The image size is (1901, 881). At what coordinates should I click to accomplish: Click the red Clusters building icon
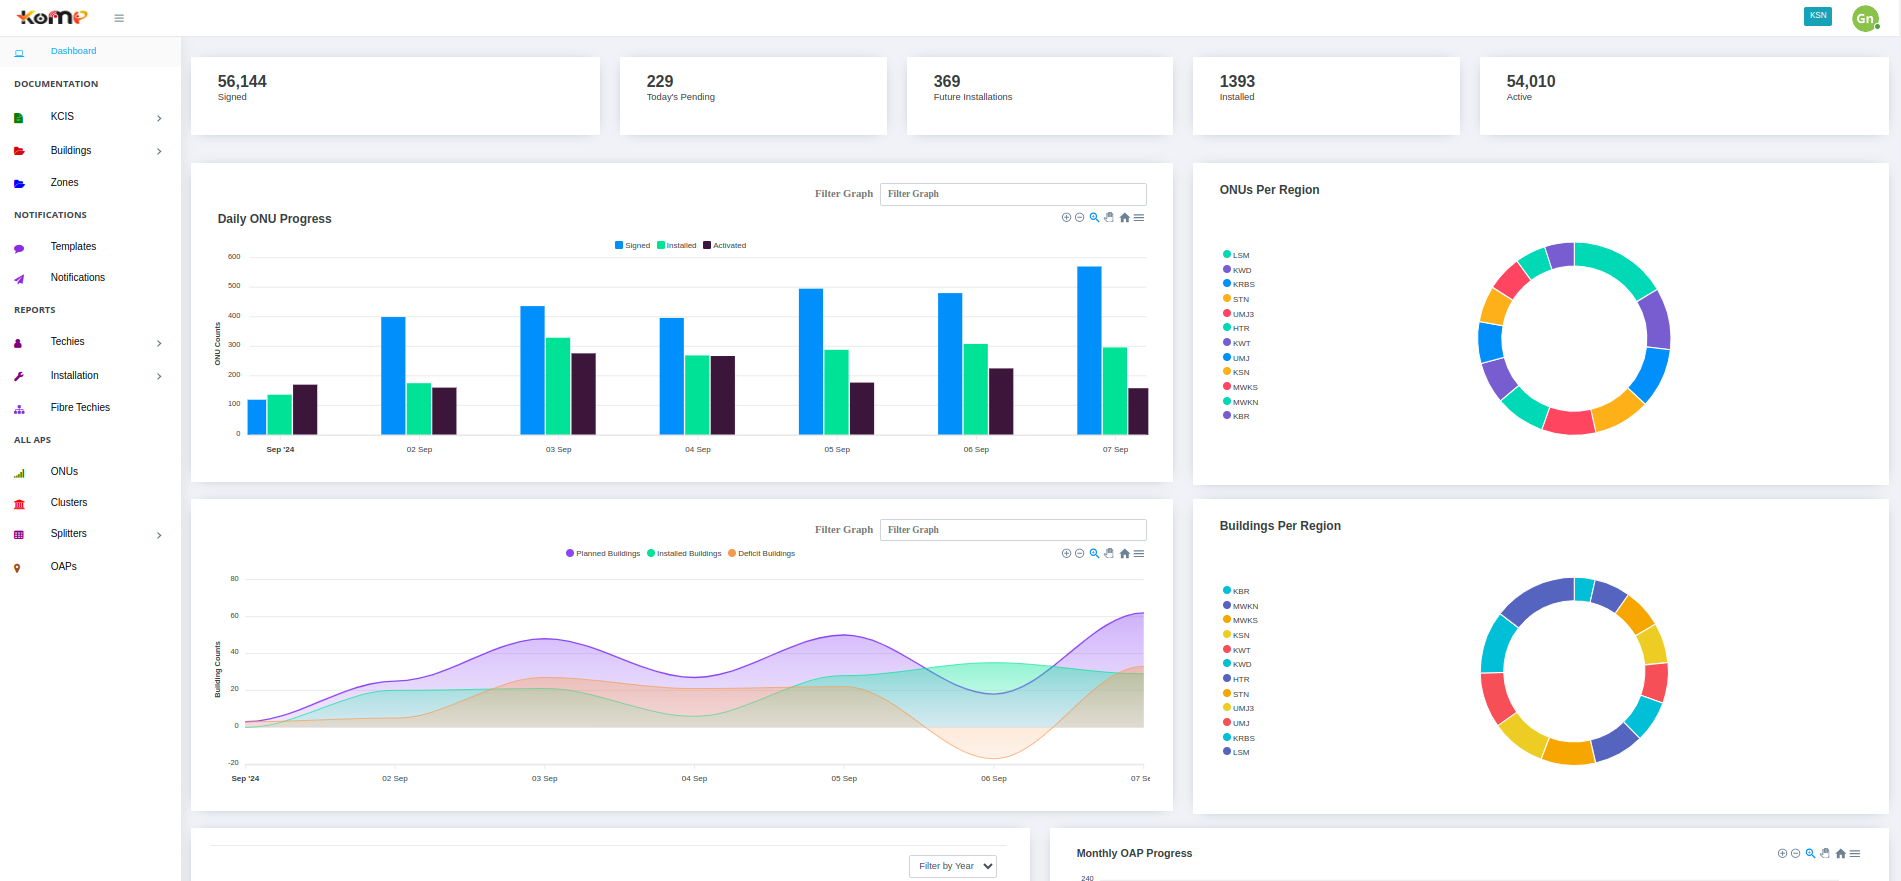click(18, 504)
